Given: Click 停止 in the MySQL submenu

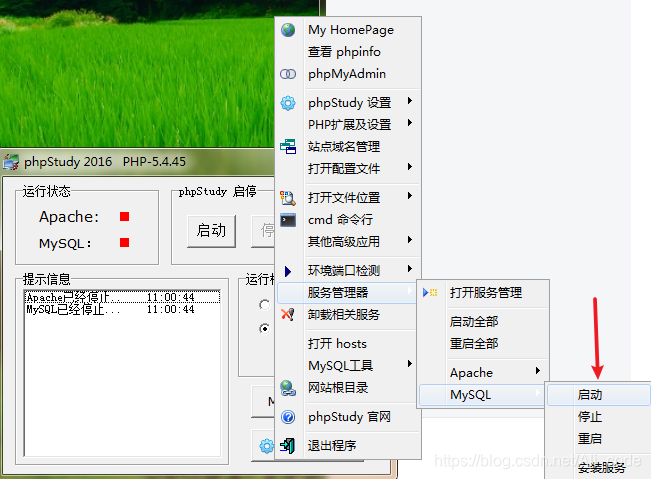Looking at the screenshot, I should (x=598, y=417).
